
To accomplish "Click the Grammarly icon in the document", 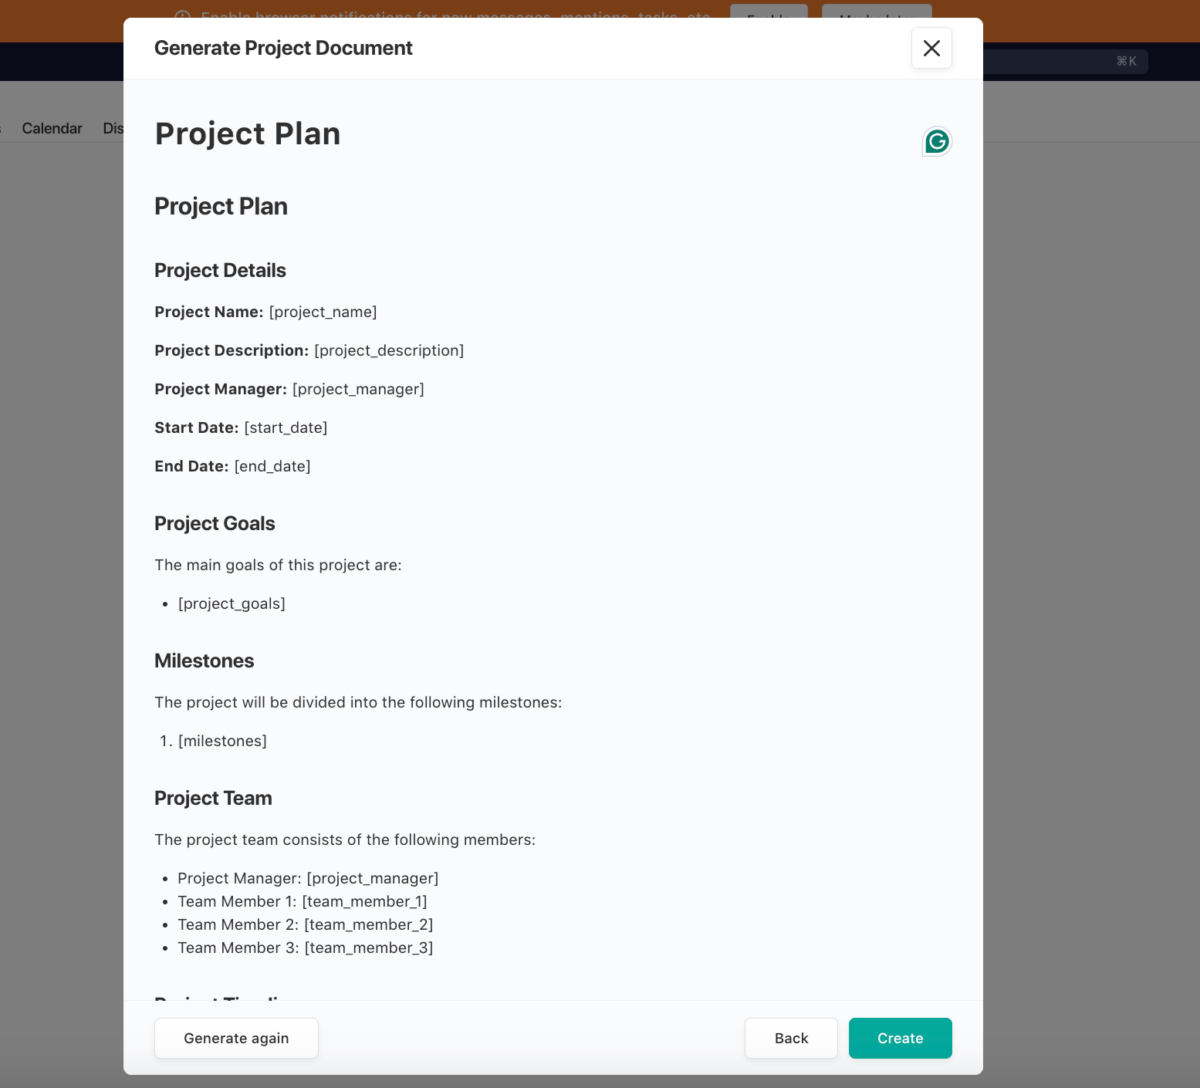I will click(x=936, y=141).
